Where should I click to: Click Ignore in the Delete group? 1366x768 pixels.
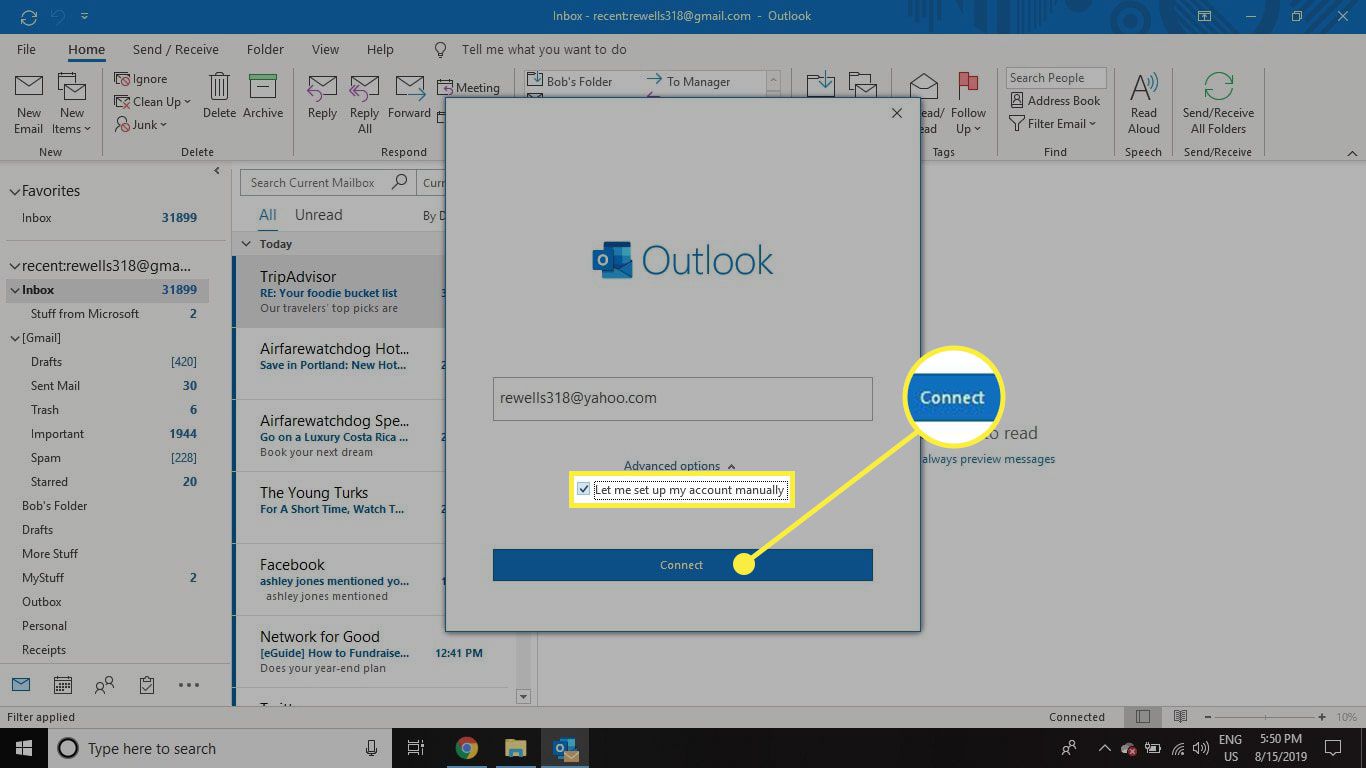[x=140, y=79]
